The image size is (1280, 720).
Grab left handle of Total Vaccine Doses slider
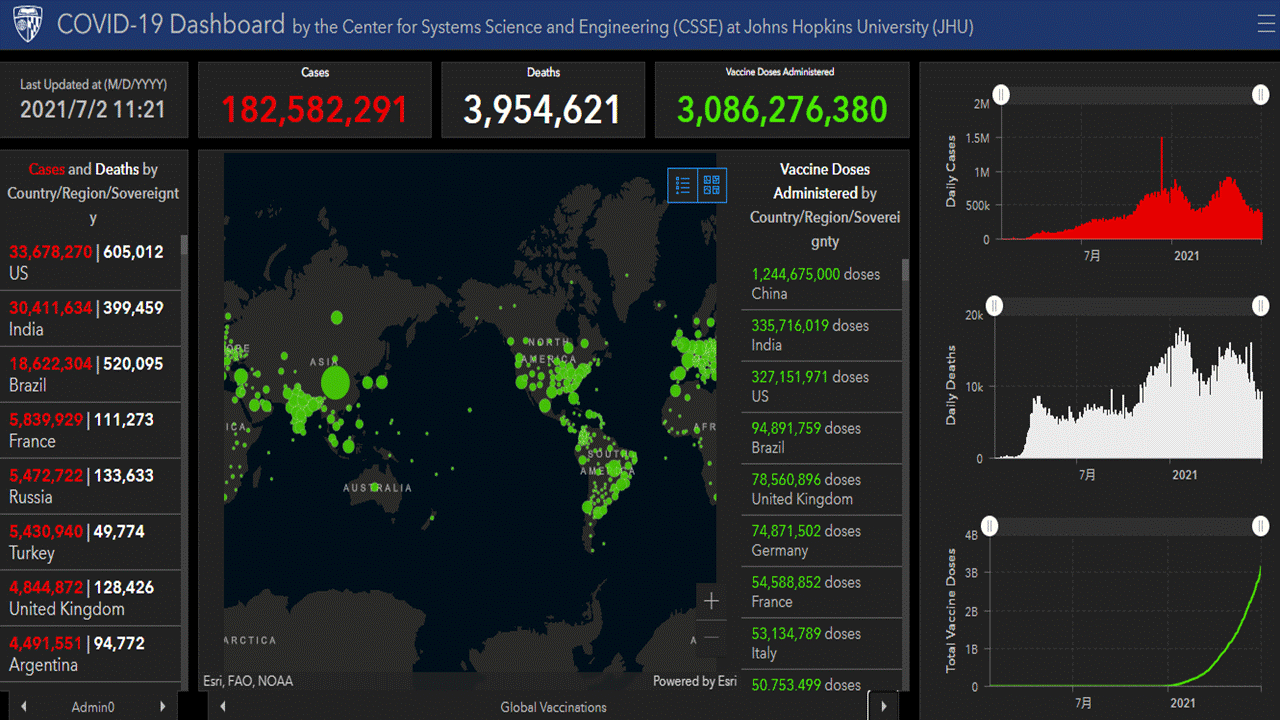pos(989,526)
